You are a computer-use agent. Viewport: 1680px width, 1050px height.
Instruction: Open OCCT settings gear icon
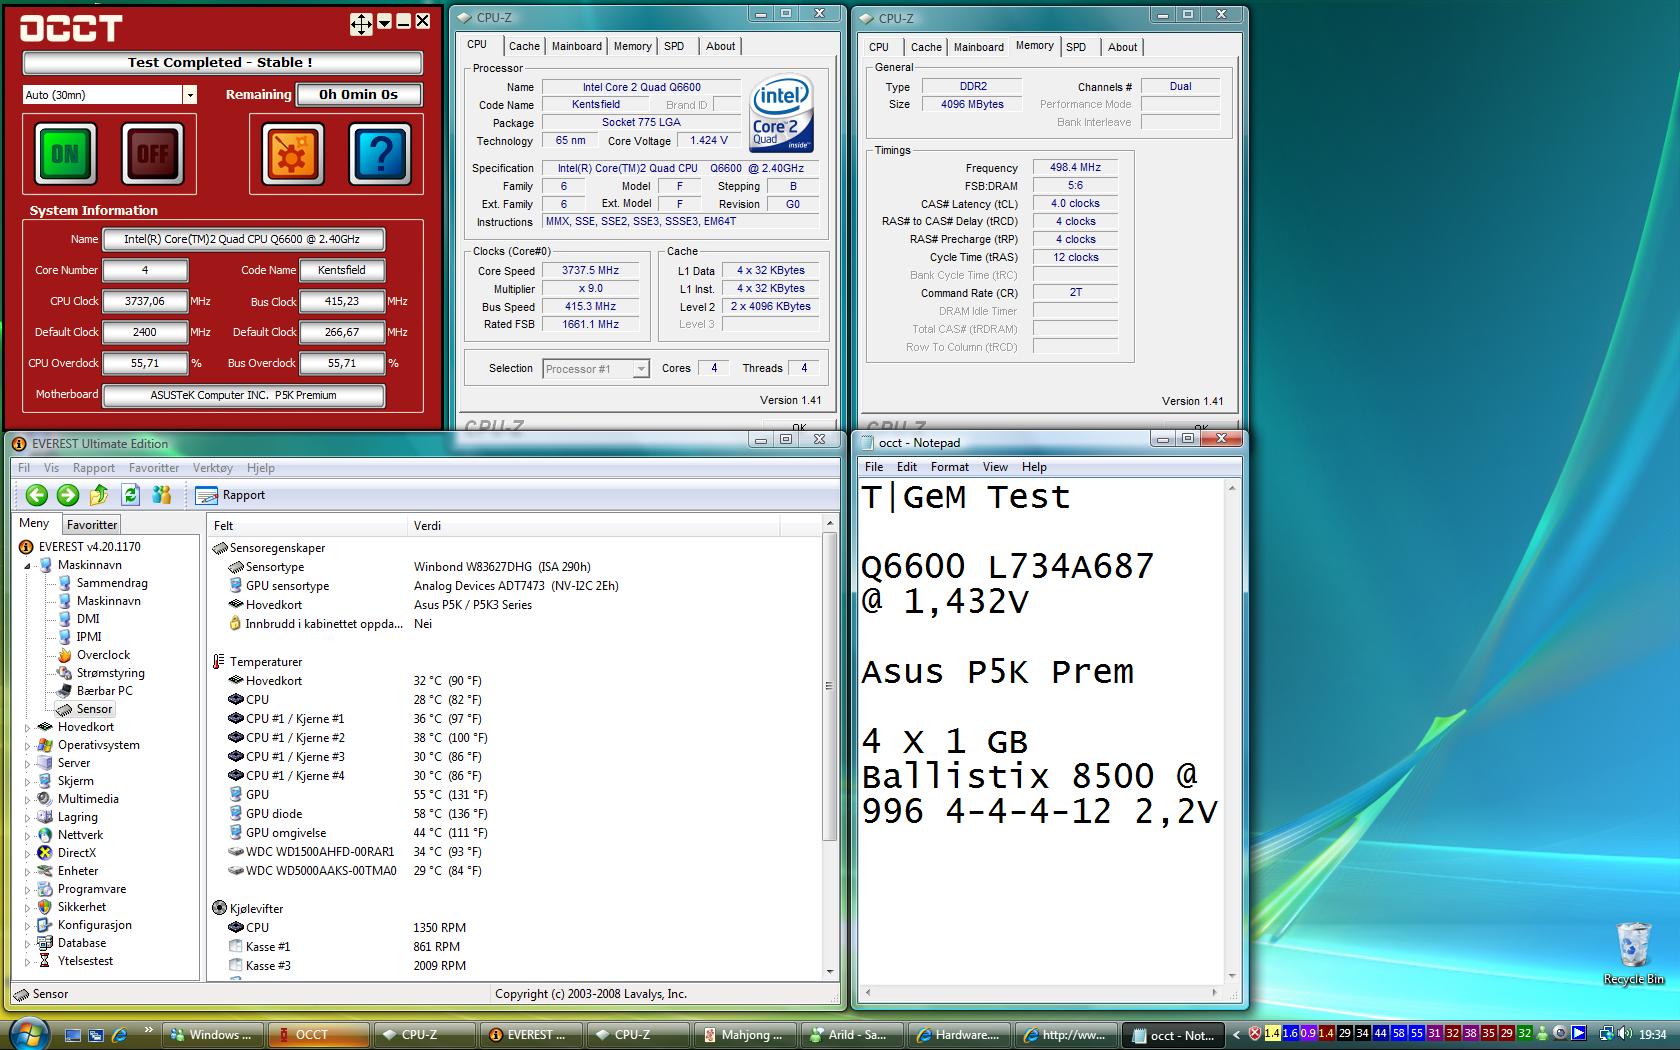click(293, 154)
